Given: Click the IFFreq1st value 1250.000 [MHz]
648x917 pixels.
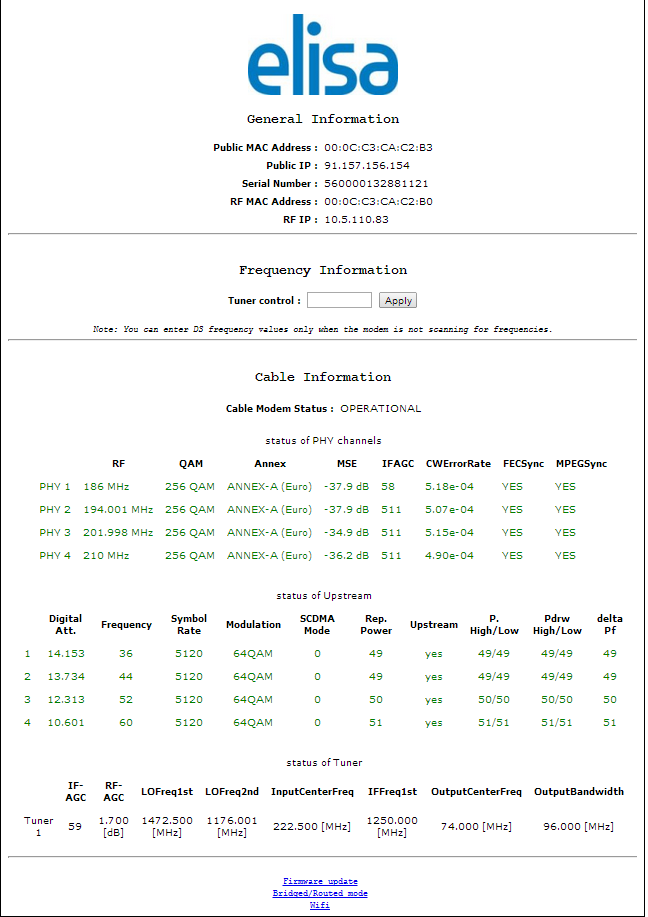Looking at the screenshot, I should (x=392, y=826).
